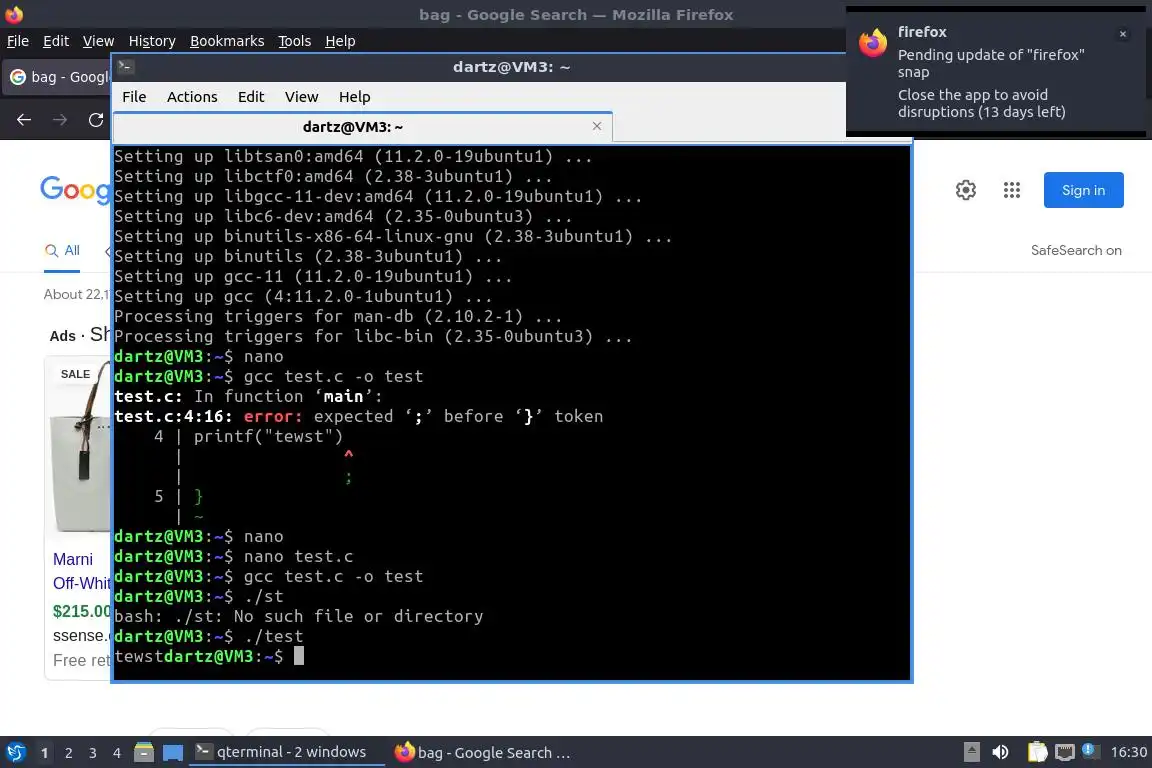
Task: Close the dartz@VM3 terminal tab
Action: click(x=597, y=126)
